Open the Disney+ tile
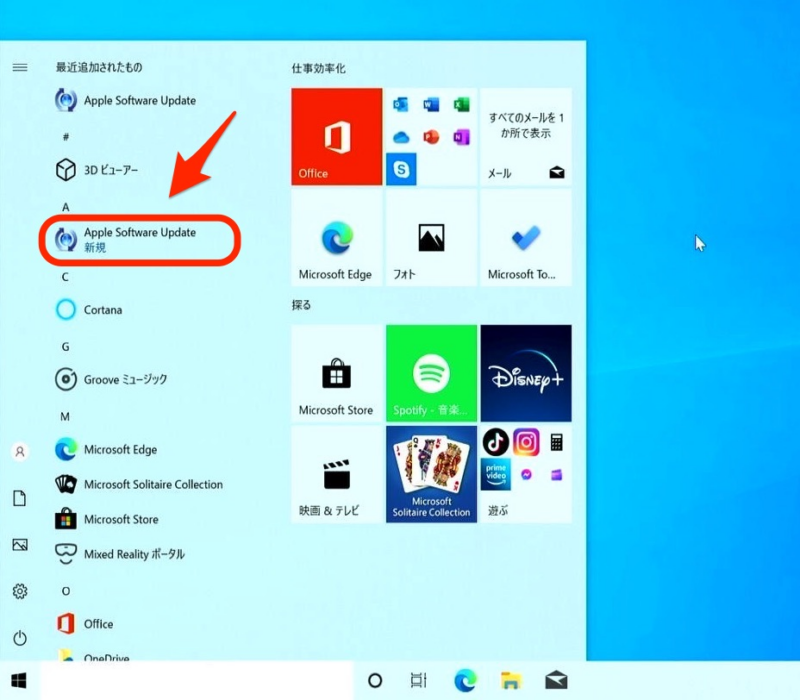Viewport: 800px width, 700px height. click(x=526, y=373)
